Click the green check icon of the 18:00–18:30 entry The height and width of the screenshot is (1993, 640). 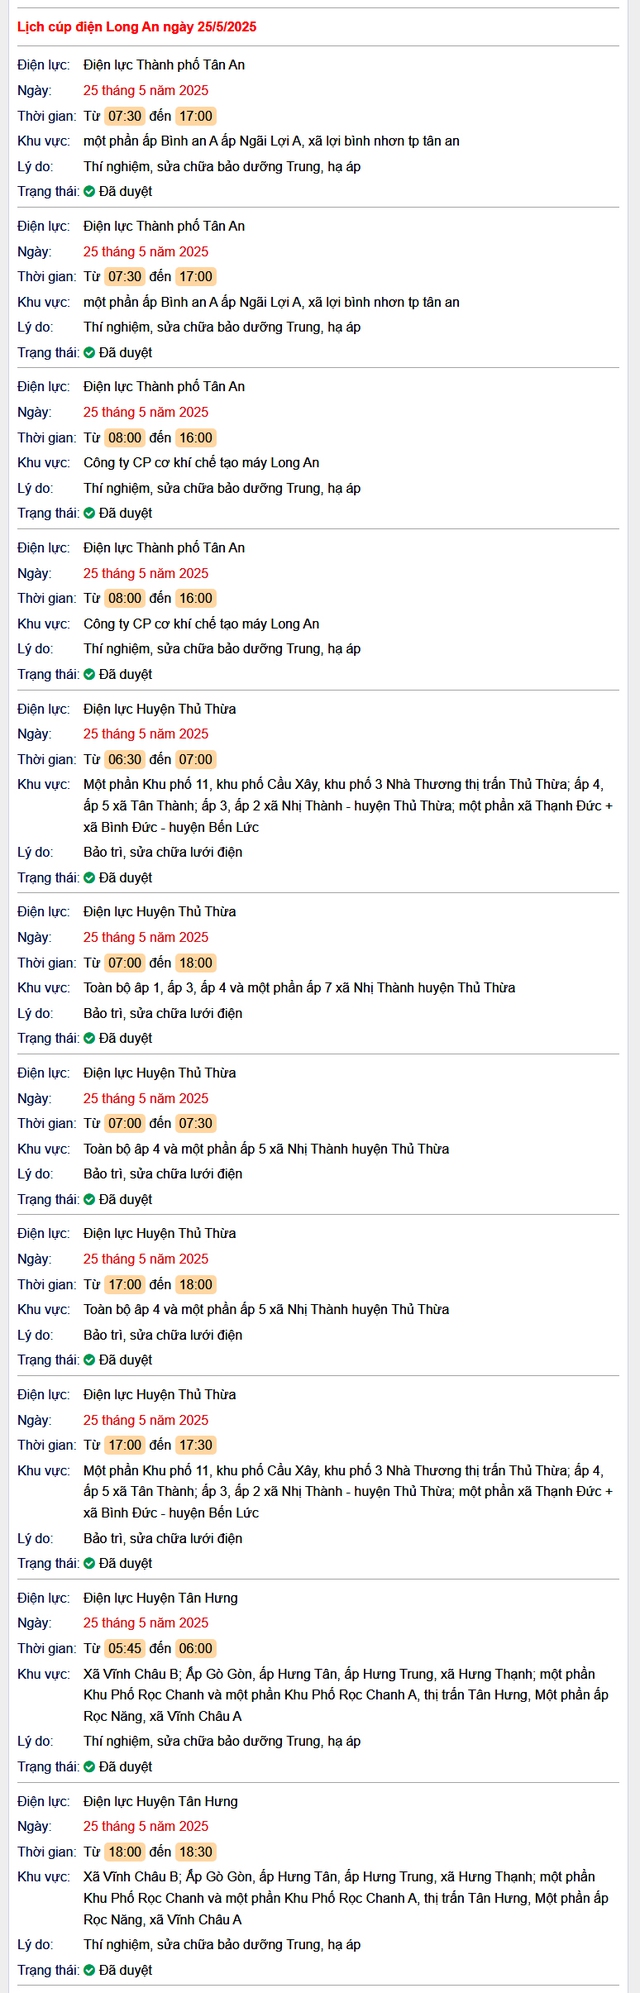(x=89, y=1970)
